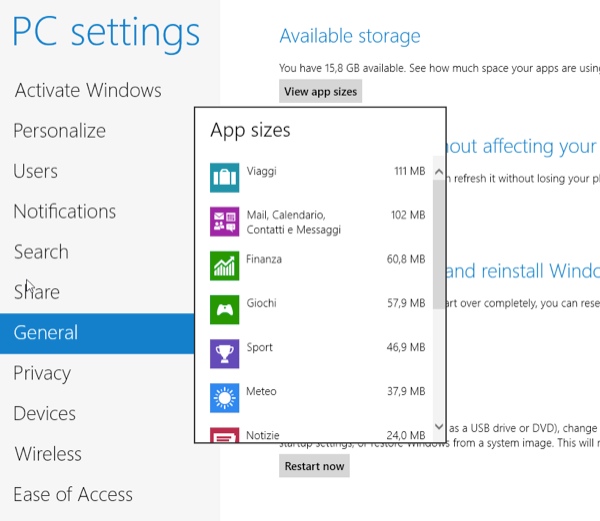
Task: Click the Viaggi suitcase app icon
Action: coord(225,178)
